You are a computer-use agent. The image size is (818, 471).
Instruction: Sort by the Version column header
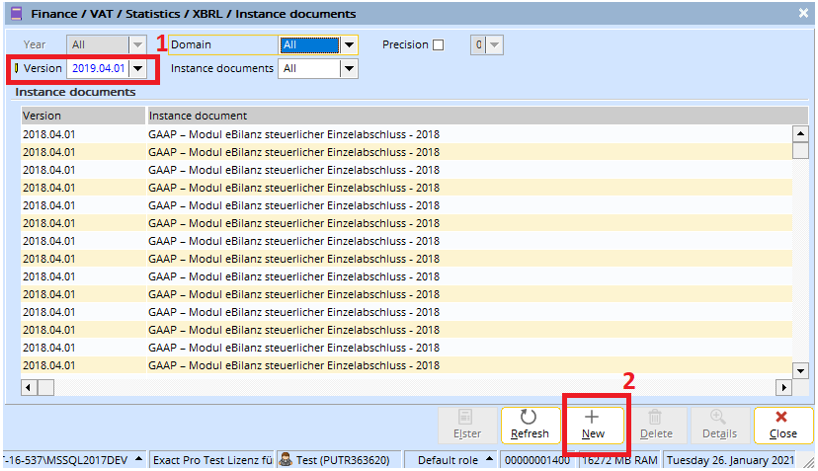tap(83, 116)
